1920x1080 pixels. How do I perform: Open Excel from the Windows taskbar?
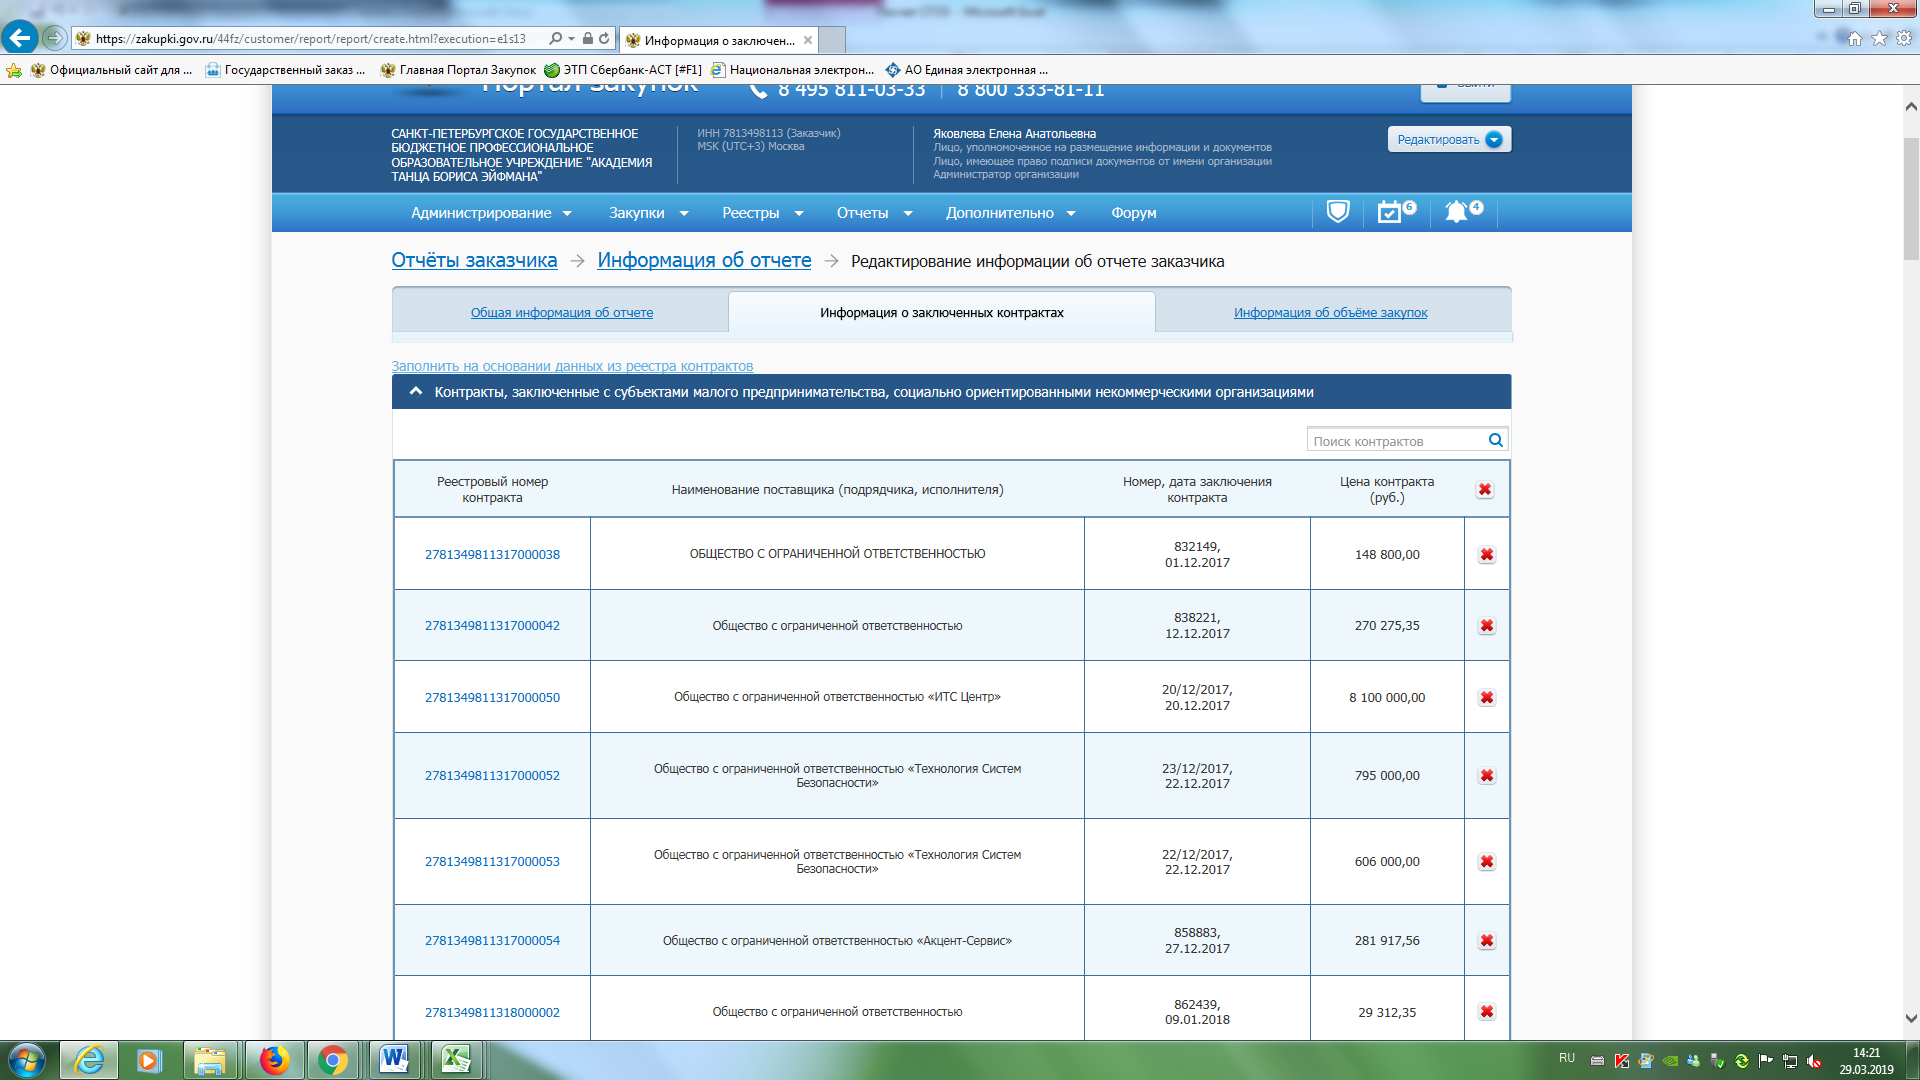(456, 1059)
